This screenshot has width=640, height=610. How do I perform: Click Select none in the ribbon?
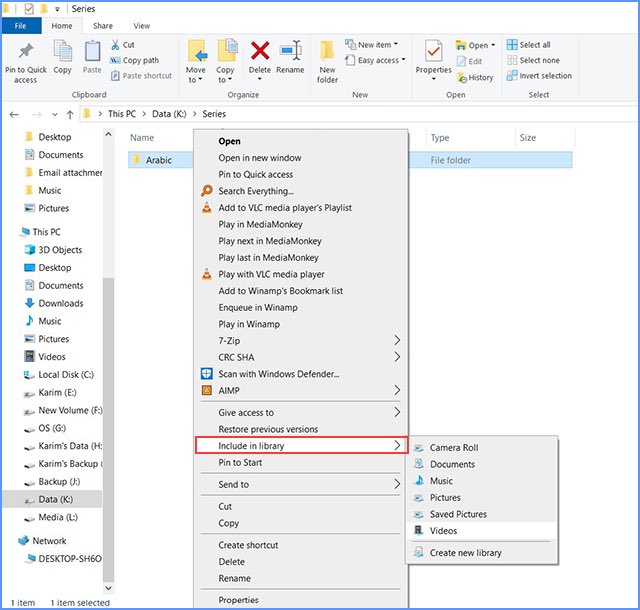(x=533, y=60)
